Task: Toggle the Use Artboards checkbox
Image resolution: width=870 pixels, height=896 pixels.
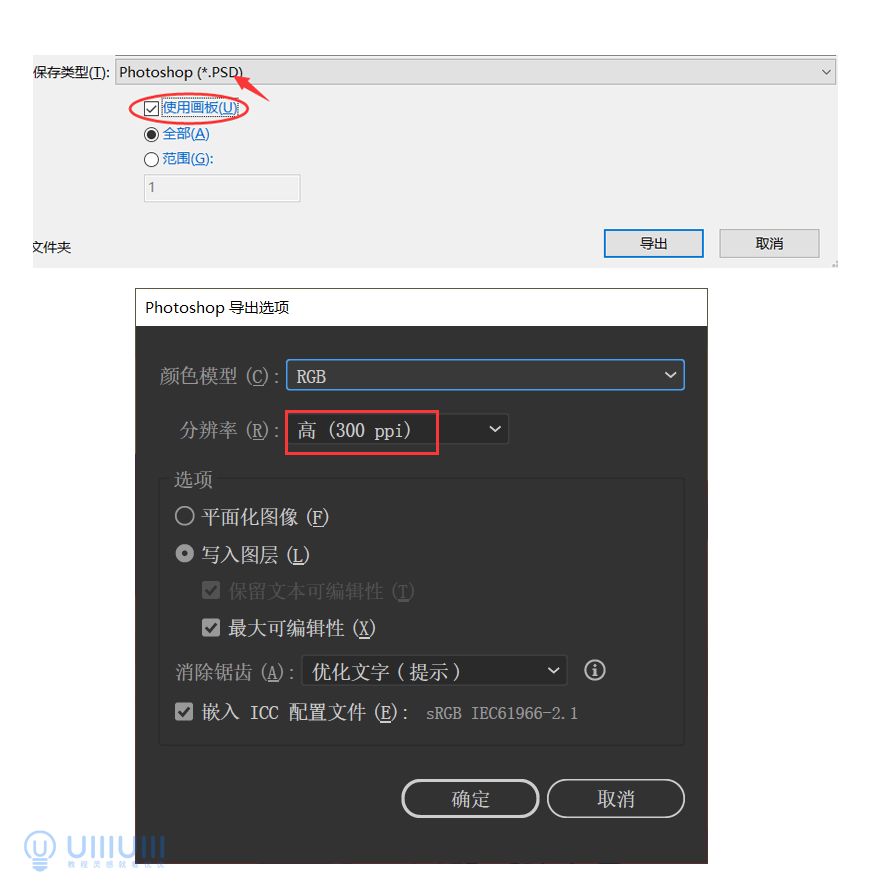Action: [151, 109]
